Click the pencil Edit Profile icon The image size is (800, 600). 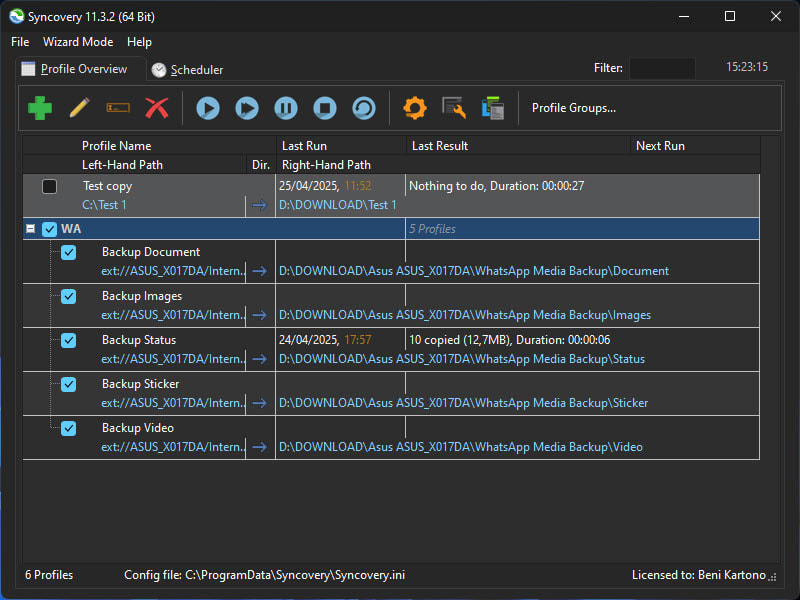[79, 108]
